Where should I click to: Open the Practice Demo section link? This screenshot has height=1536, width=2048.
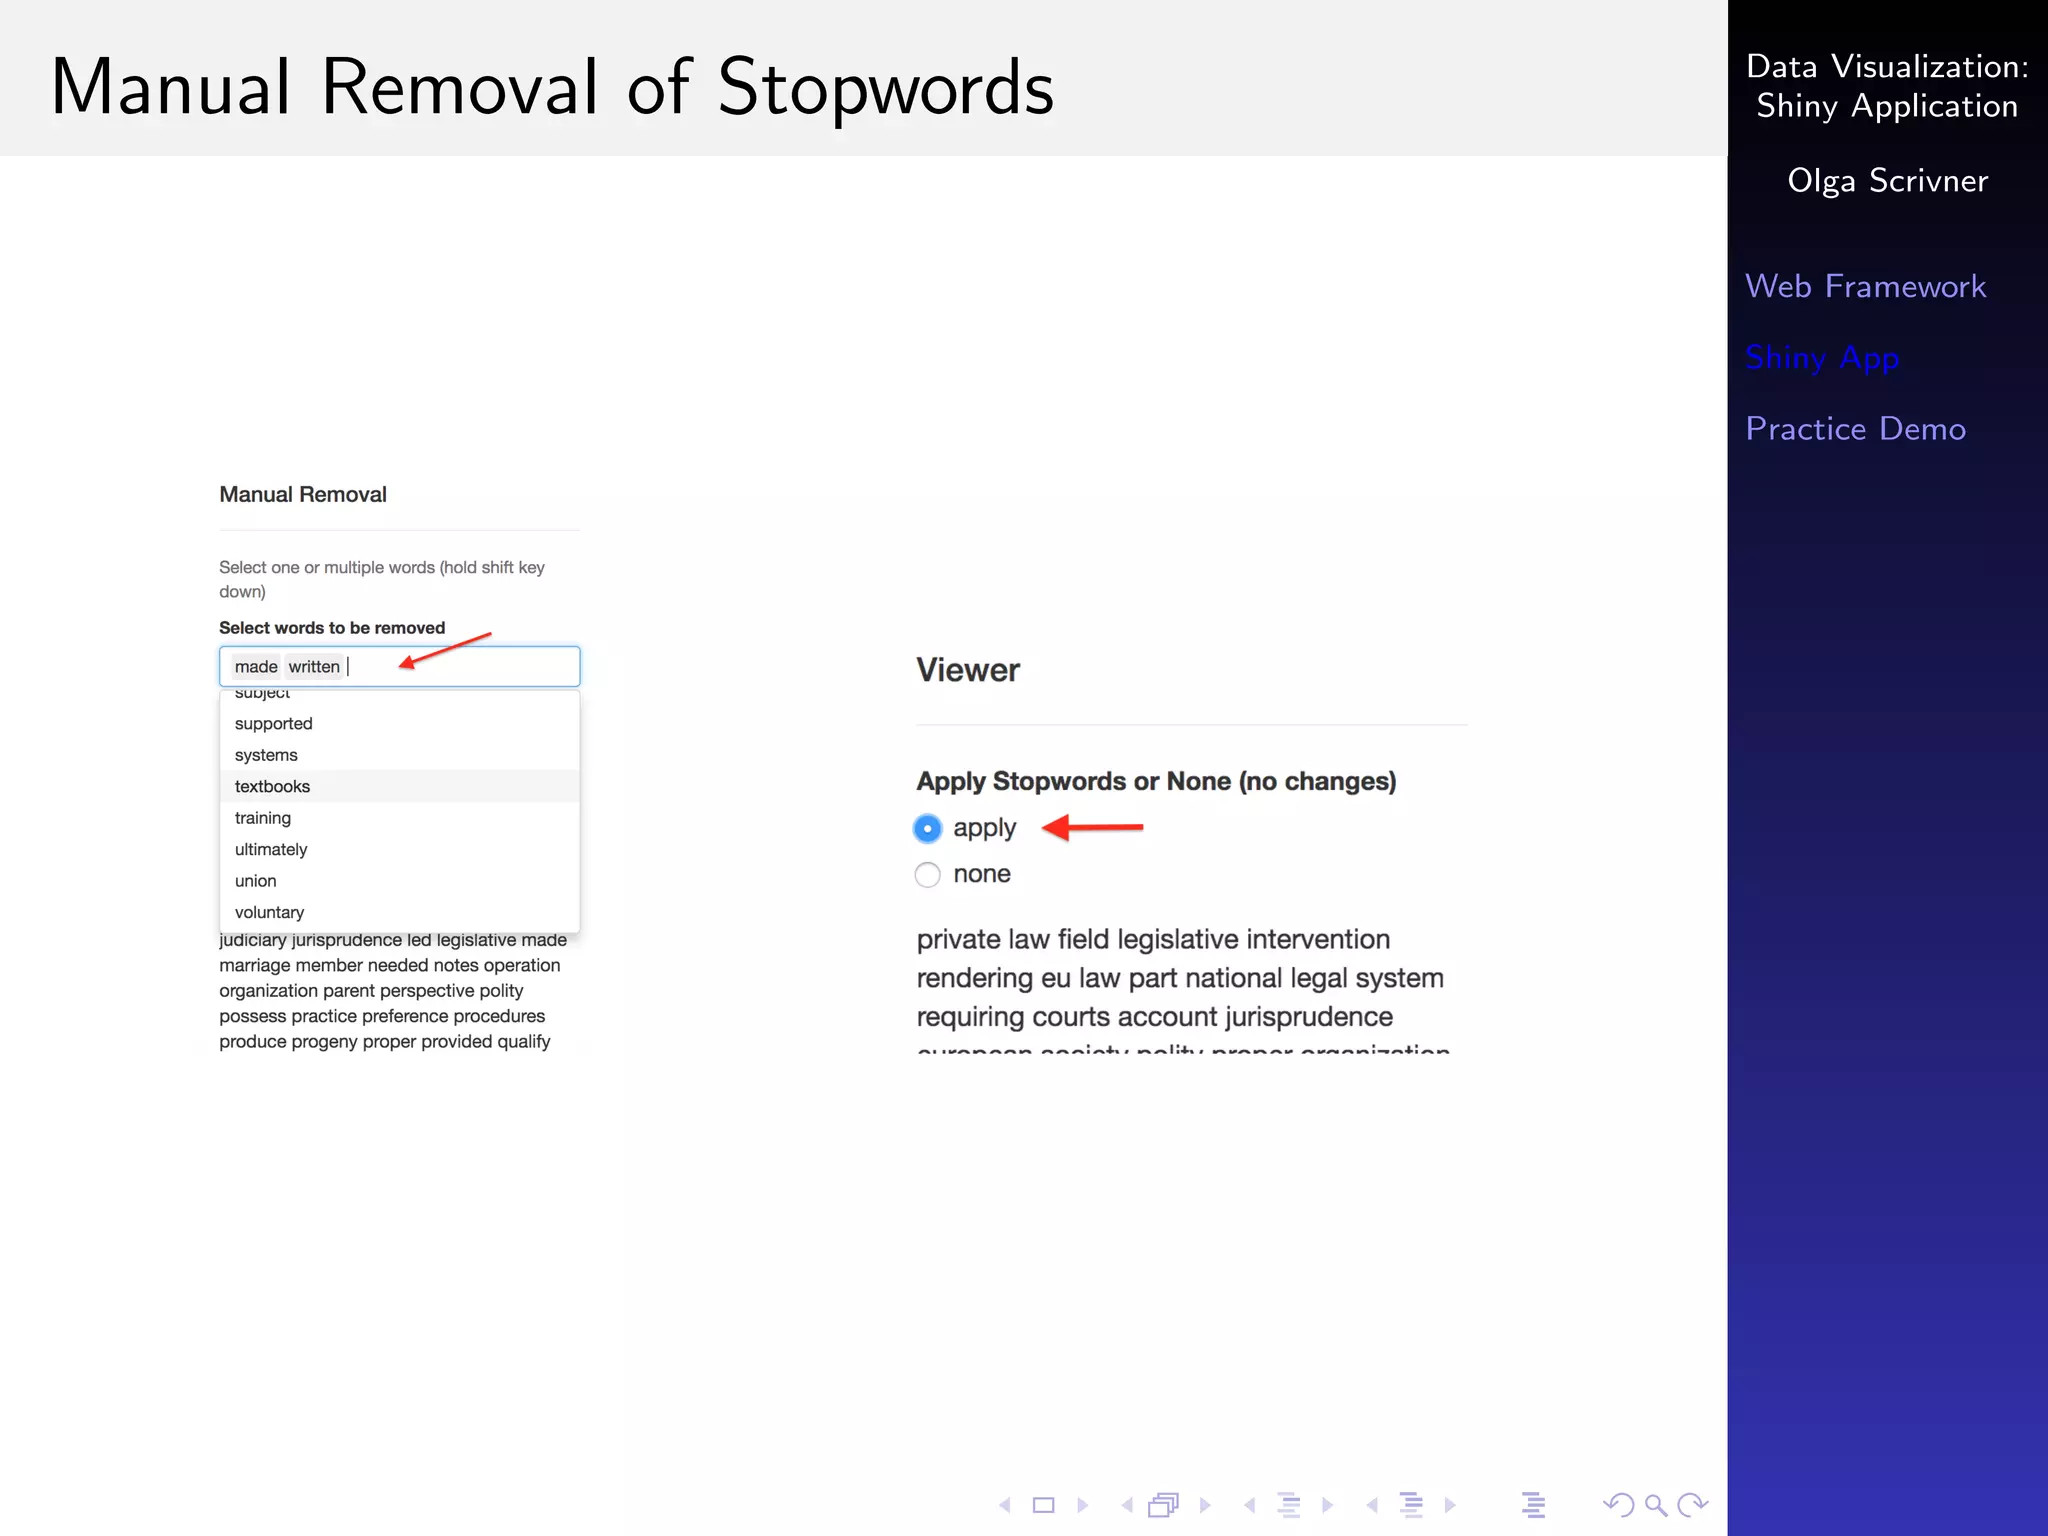[1856, 428]
